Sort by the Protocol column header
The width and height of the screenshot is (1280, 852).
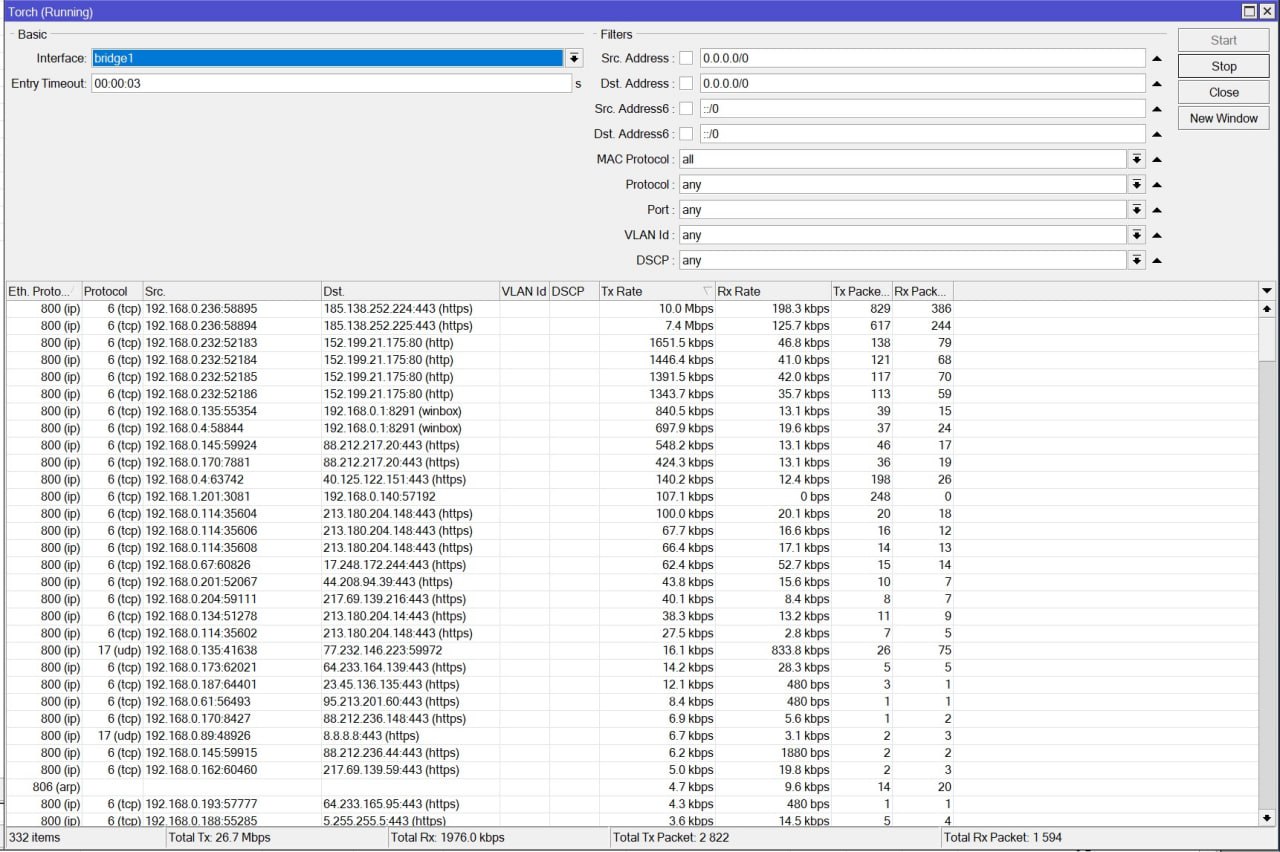pos(112,291)
